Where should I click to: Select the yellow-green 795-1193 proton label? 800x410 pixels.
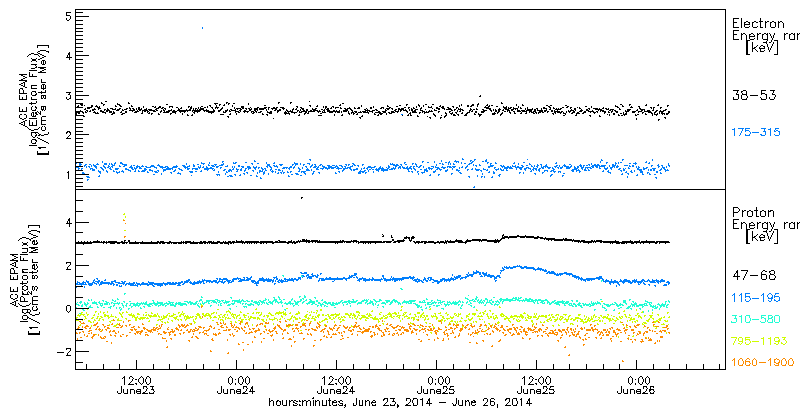[x=759, y=341]
